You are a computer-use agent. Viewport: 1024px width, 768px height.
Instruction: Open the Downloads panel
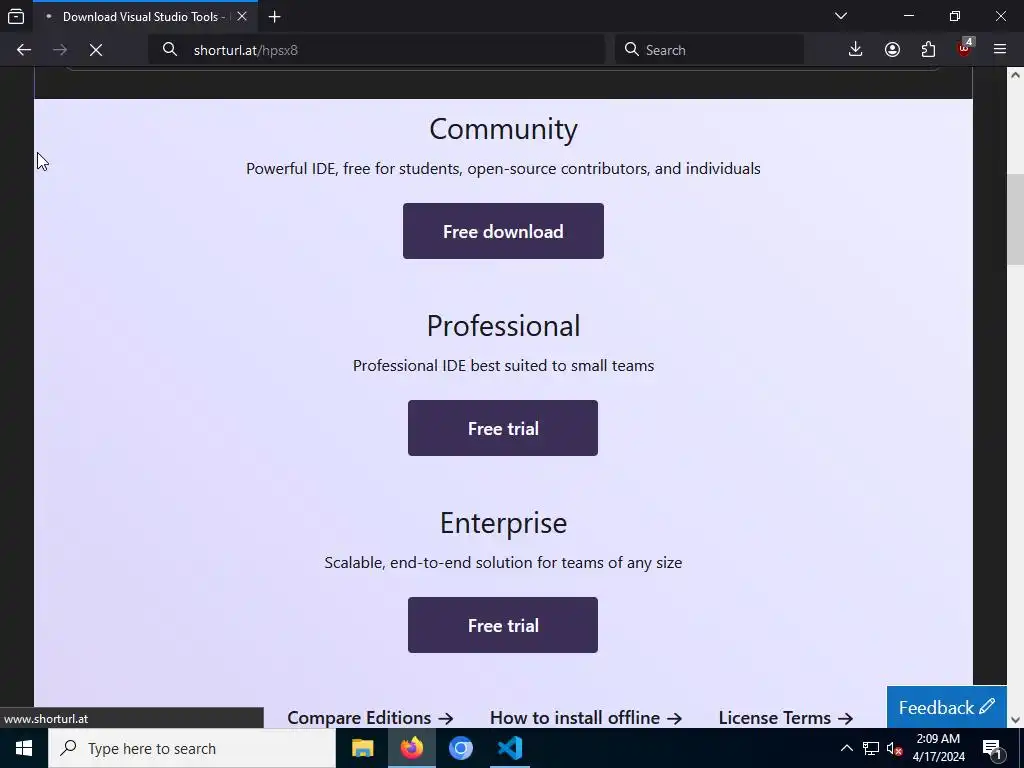(x=855, y=49)
